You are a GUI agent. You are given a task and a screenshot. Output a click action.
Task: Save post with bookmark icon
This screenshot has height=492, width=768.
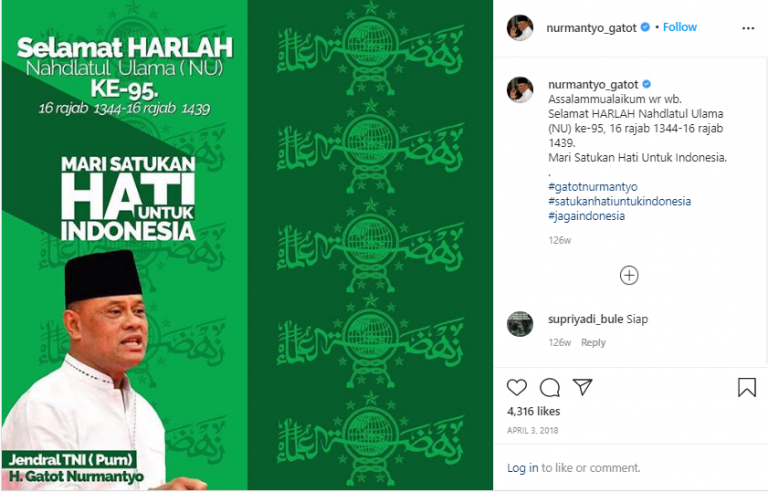(746, 387)
